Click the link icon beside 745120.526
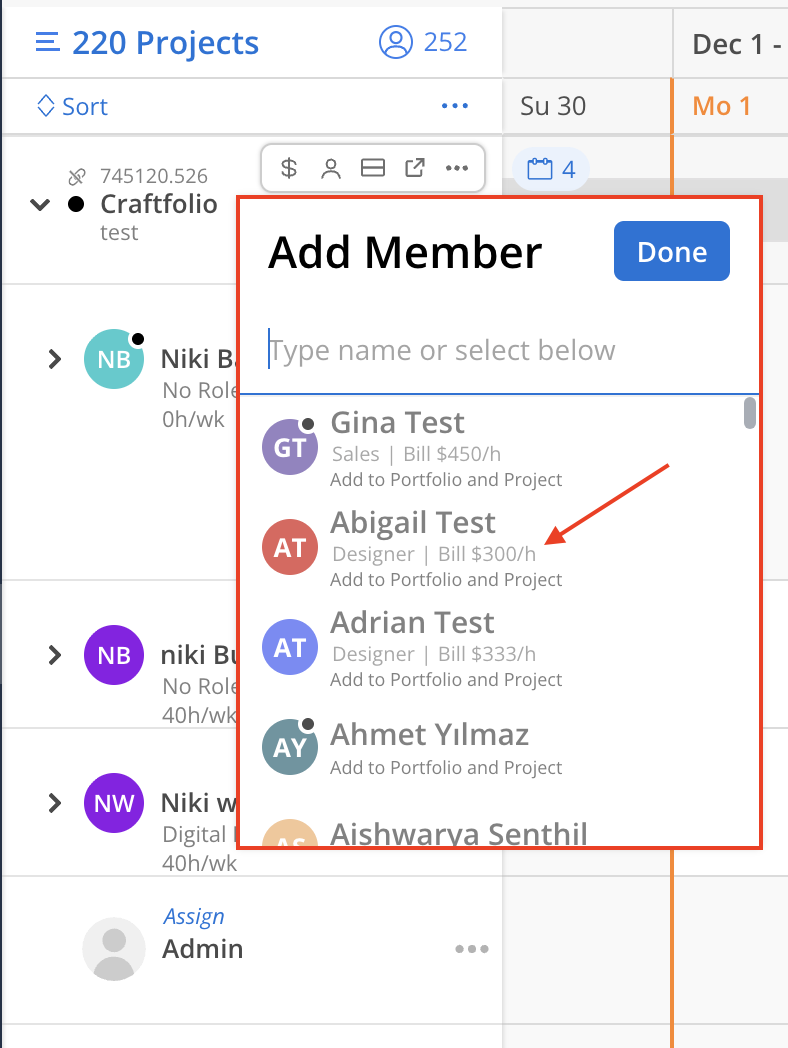Screen dimensions: 788x1048 (77, 177)
